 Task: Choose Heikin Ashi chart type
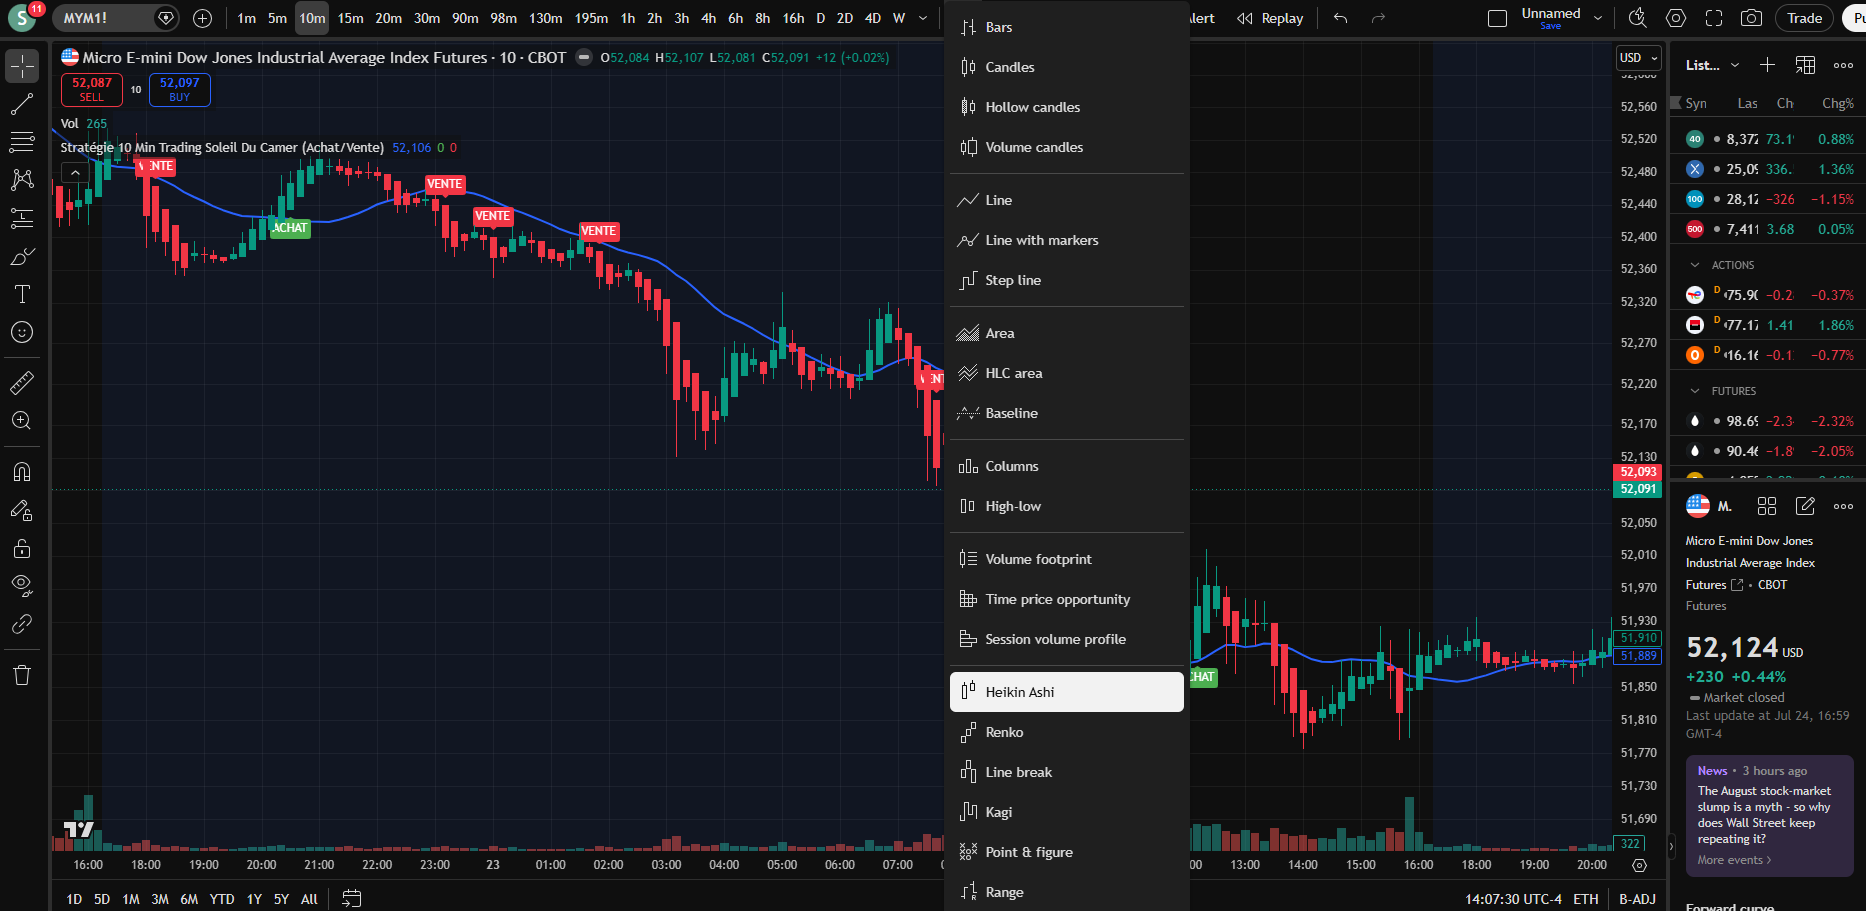coord(1066,692)
